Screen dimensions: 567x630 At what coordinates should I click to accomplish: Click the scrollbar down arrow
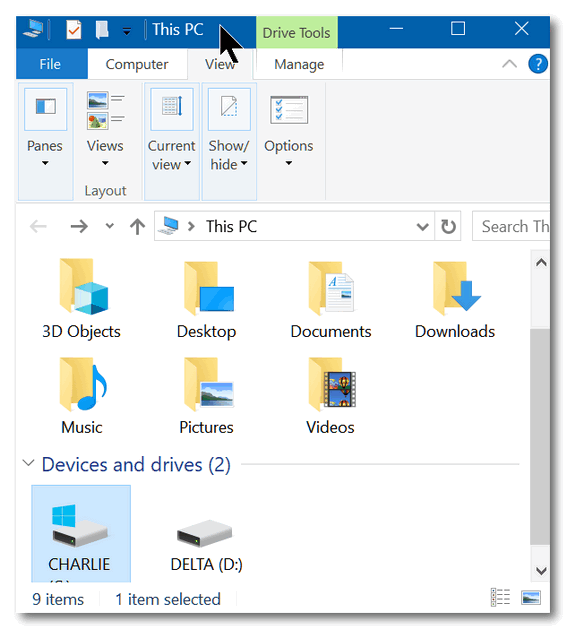tap(541, 571)
